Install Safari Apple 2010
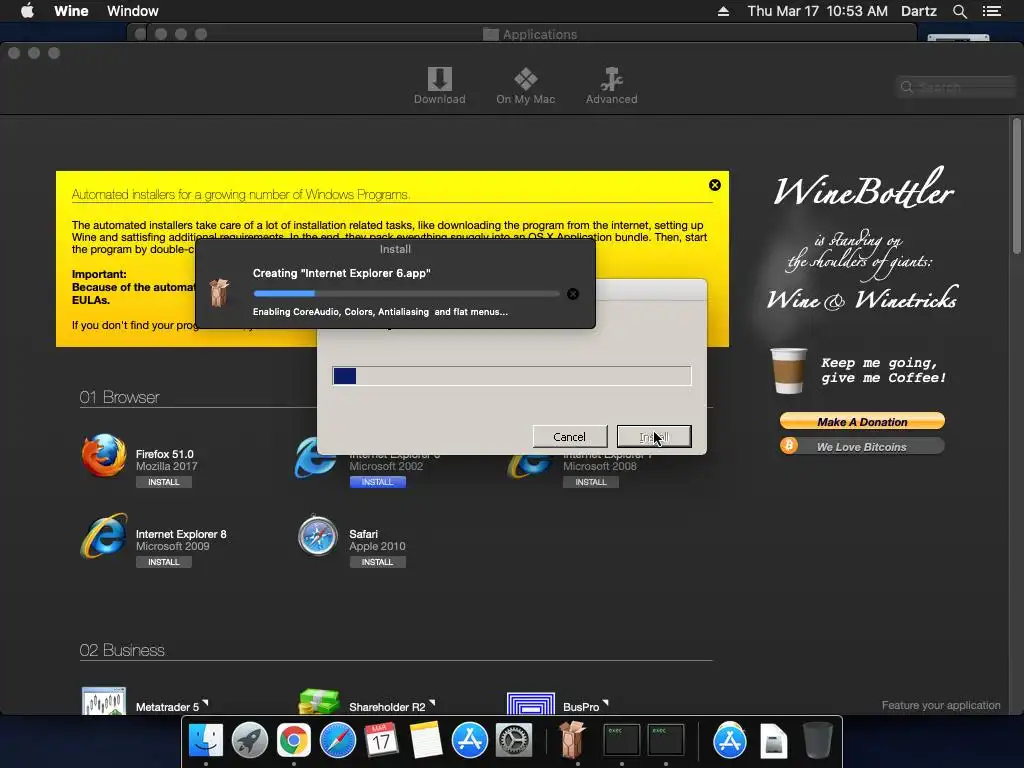 (377, 562)
